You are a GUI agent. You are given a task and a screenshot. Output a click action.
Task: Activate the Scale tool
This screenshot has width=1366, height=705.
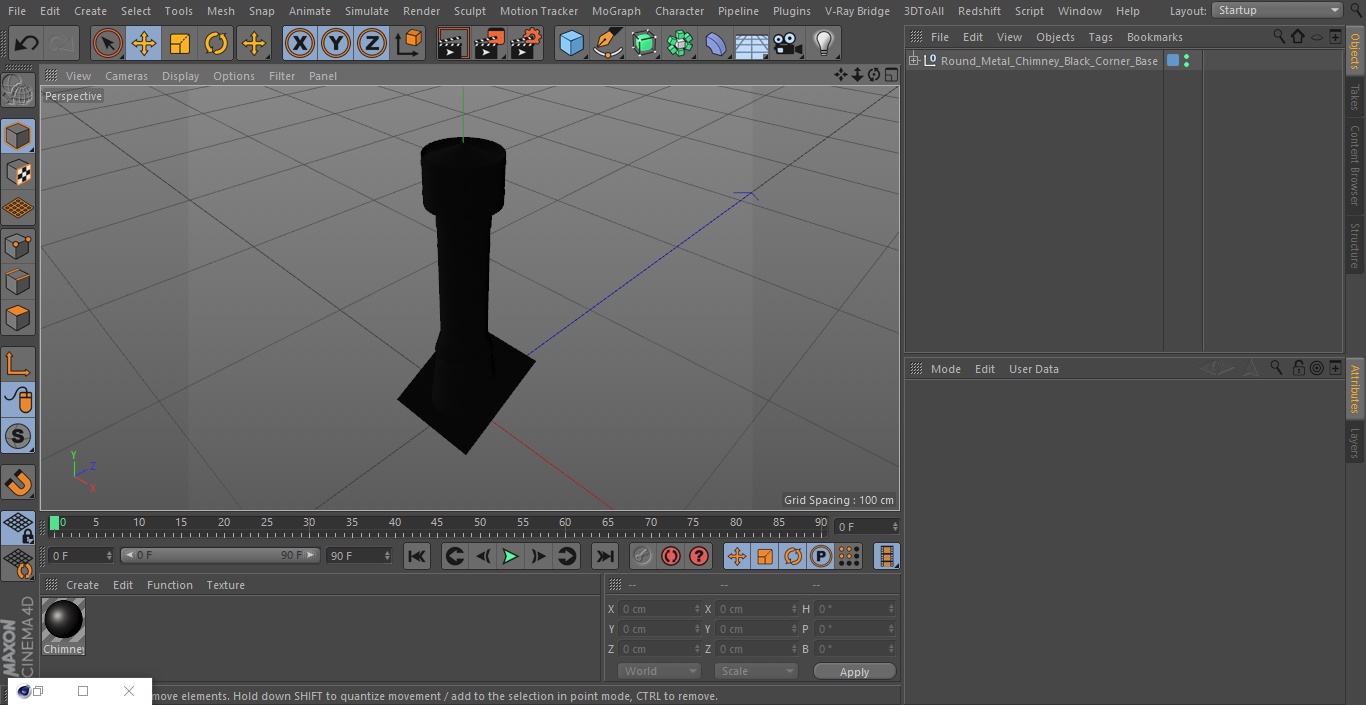(x=180, y=43)
